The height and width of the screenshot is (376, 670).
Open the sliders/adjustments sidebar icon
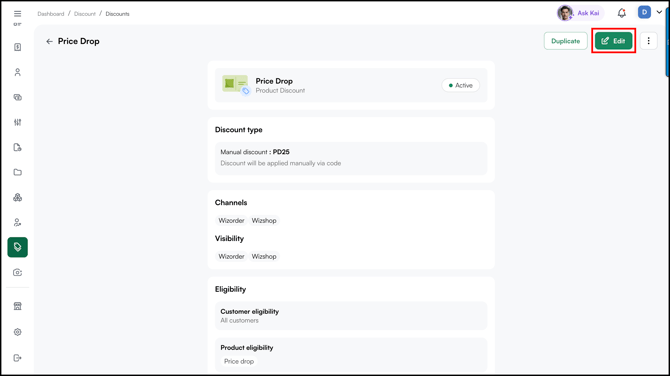[18, 122]
